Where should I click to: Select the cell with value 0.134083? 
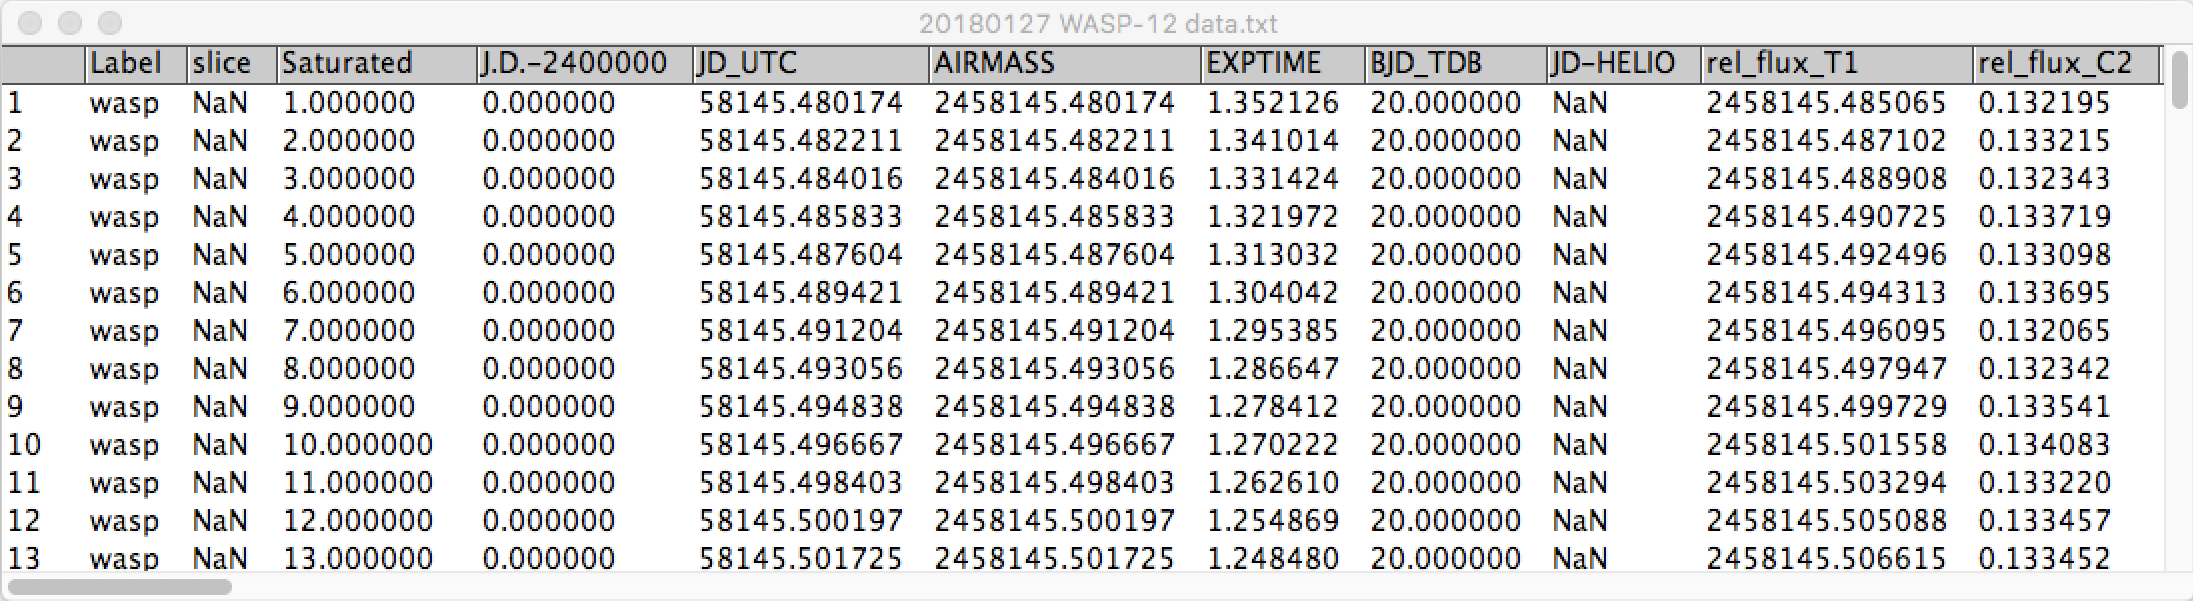click(2044, 445)
